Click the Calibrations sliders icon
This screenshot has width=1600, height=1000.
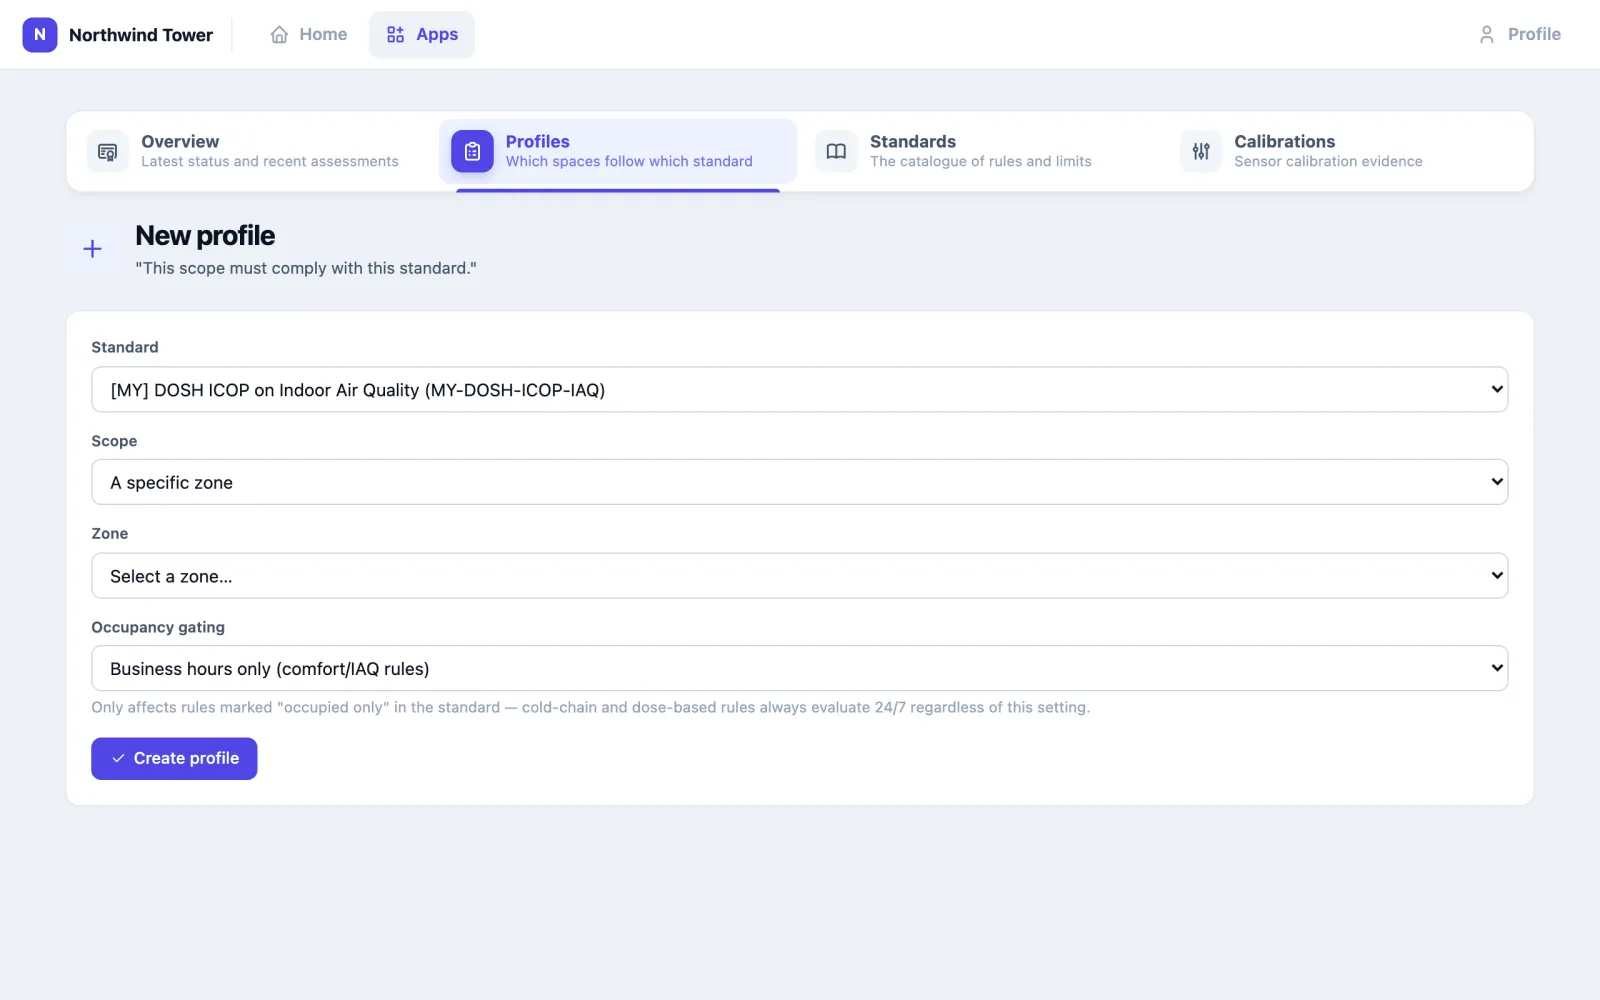1201,152
